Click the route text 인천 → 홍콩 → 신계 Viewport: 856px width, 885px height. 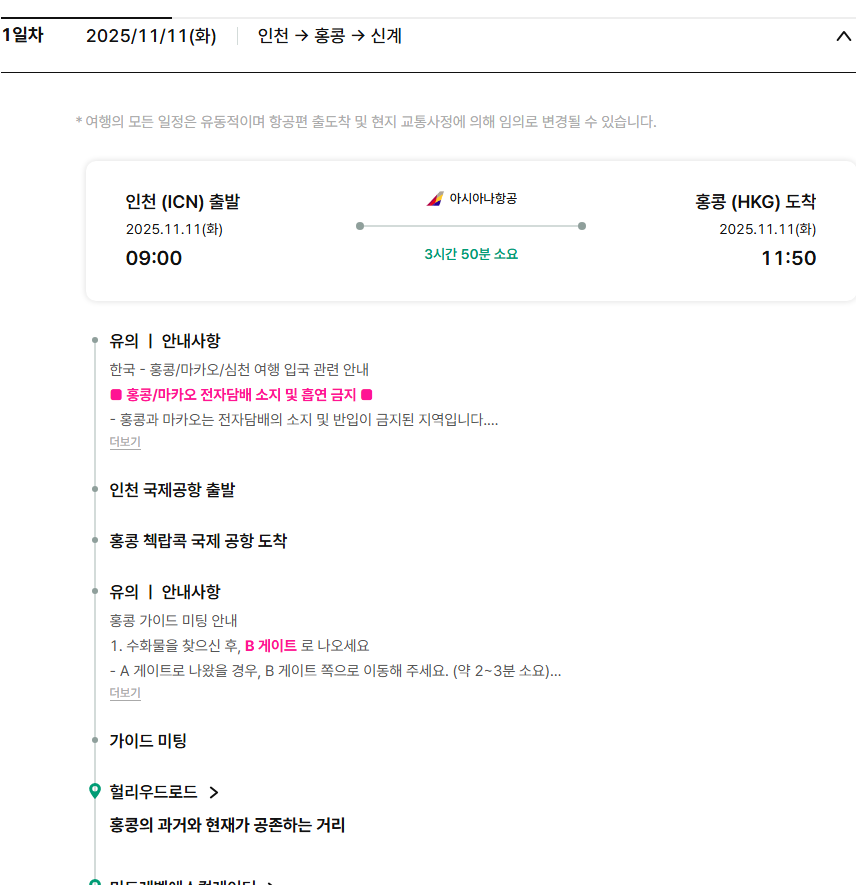coord(330,37)
